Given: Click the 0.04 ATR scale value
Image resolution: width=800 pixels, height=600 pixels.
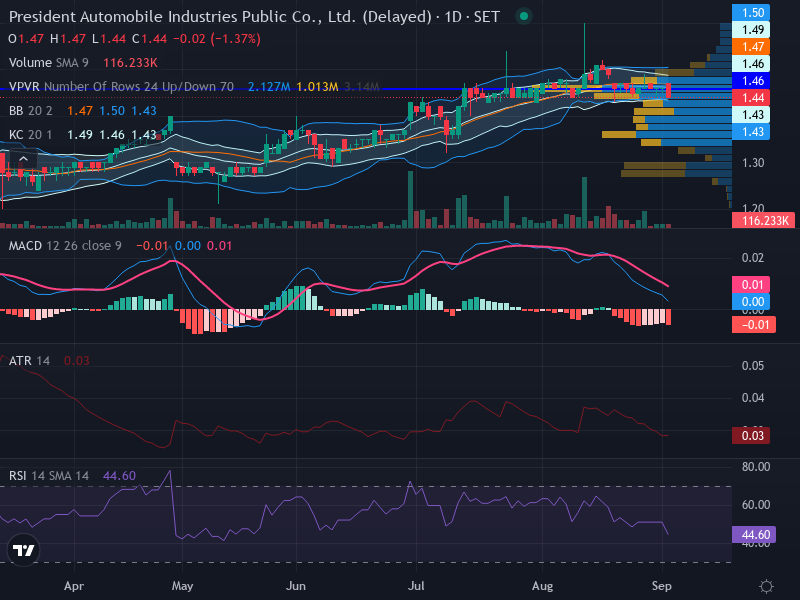Looking at the screenshot, I should [x=753, y=398].
